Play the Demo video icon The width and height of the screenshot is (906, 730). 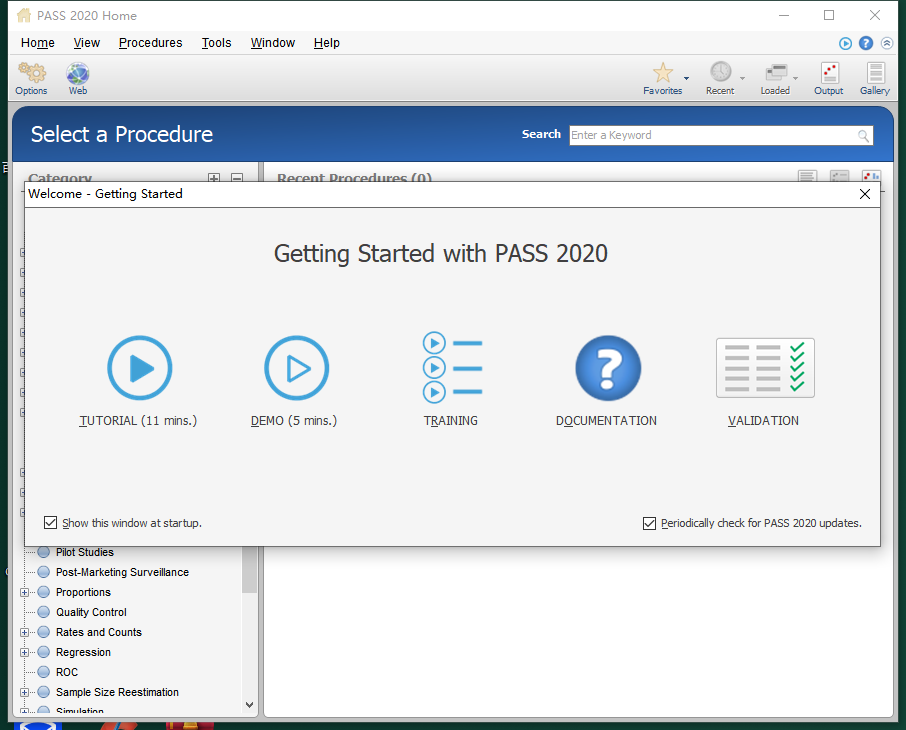pos(296,368)
